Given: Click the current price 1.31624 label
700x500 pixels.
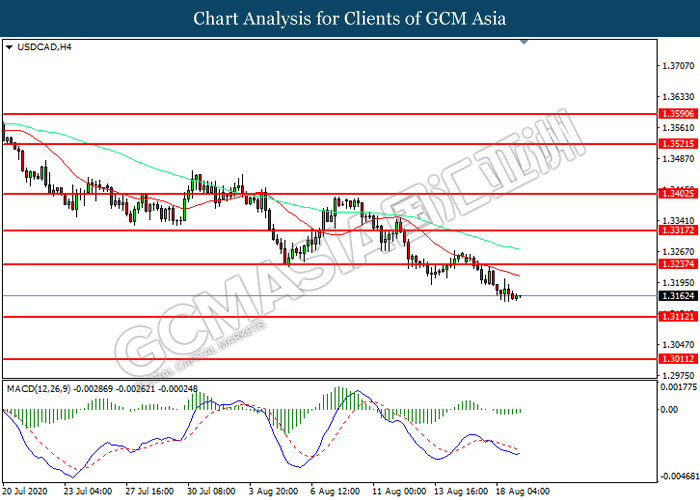Looking at the screenshot, I should click(678, 296).
